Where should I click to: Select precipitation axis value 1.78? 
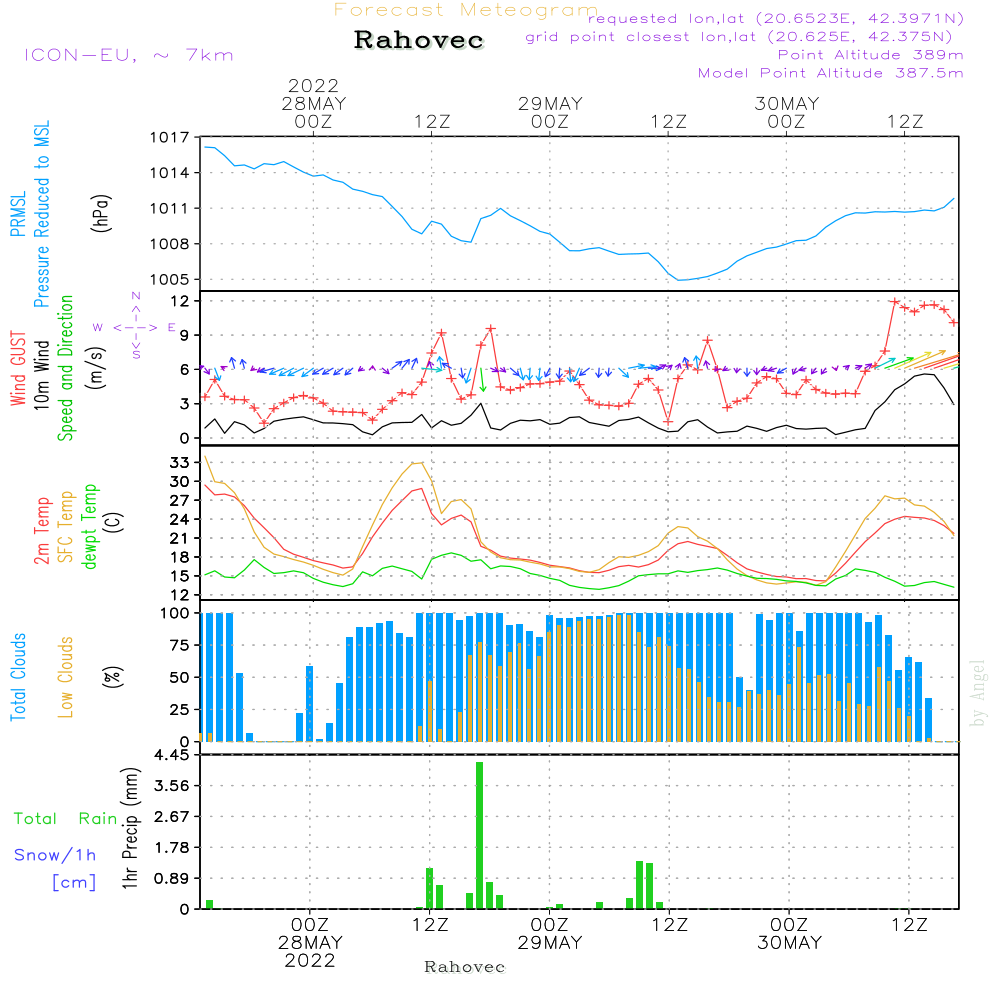click(172, 848)
